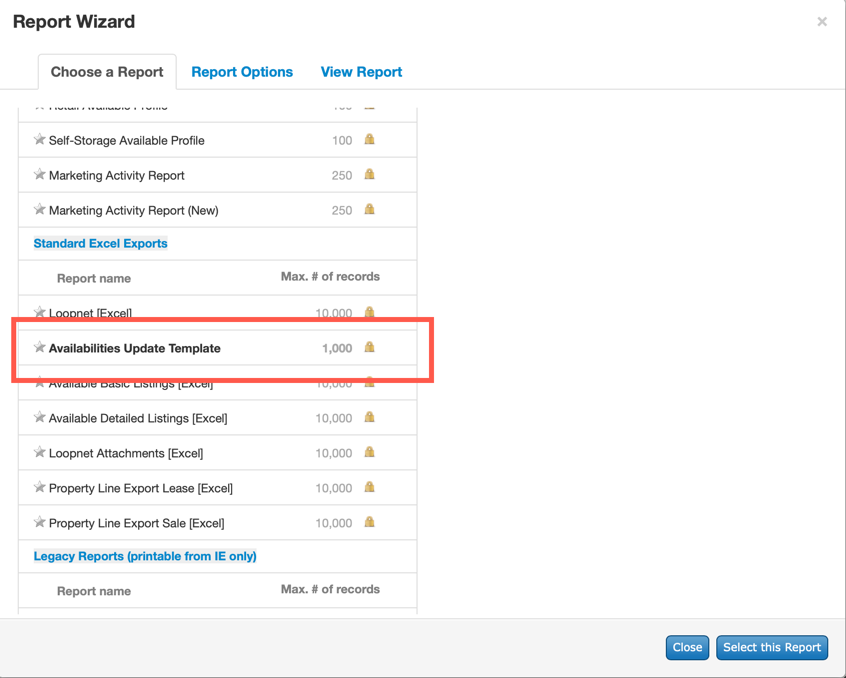This screenshot has height=678, width=846.
Task: Star the Self-Storage Available Profile report
Action: click(40, 140)
